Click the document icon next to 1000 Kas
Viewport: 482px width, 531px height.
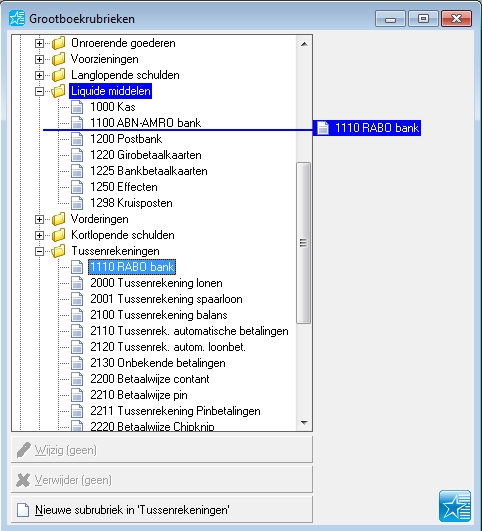click(x=77, y=107)
